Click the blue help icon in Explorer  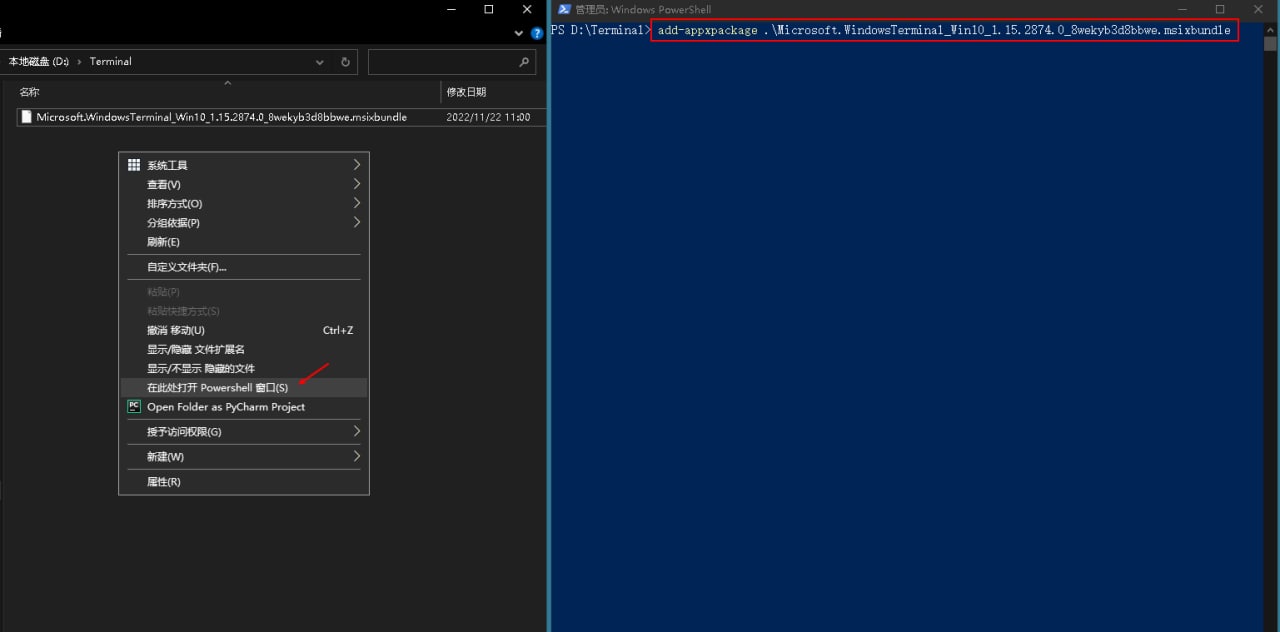[x=537, y=33]
